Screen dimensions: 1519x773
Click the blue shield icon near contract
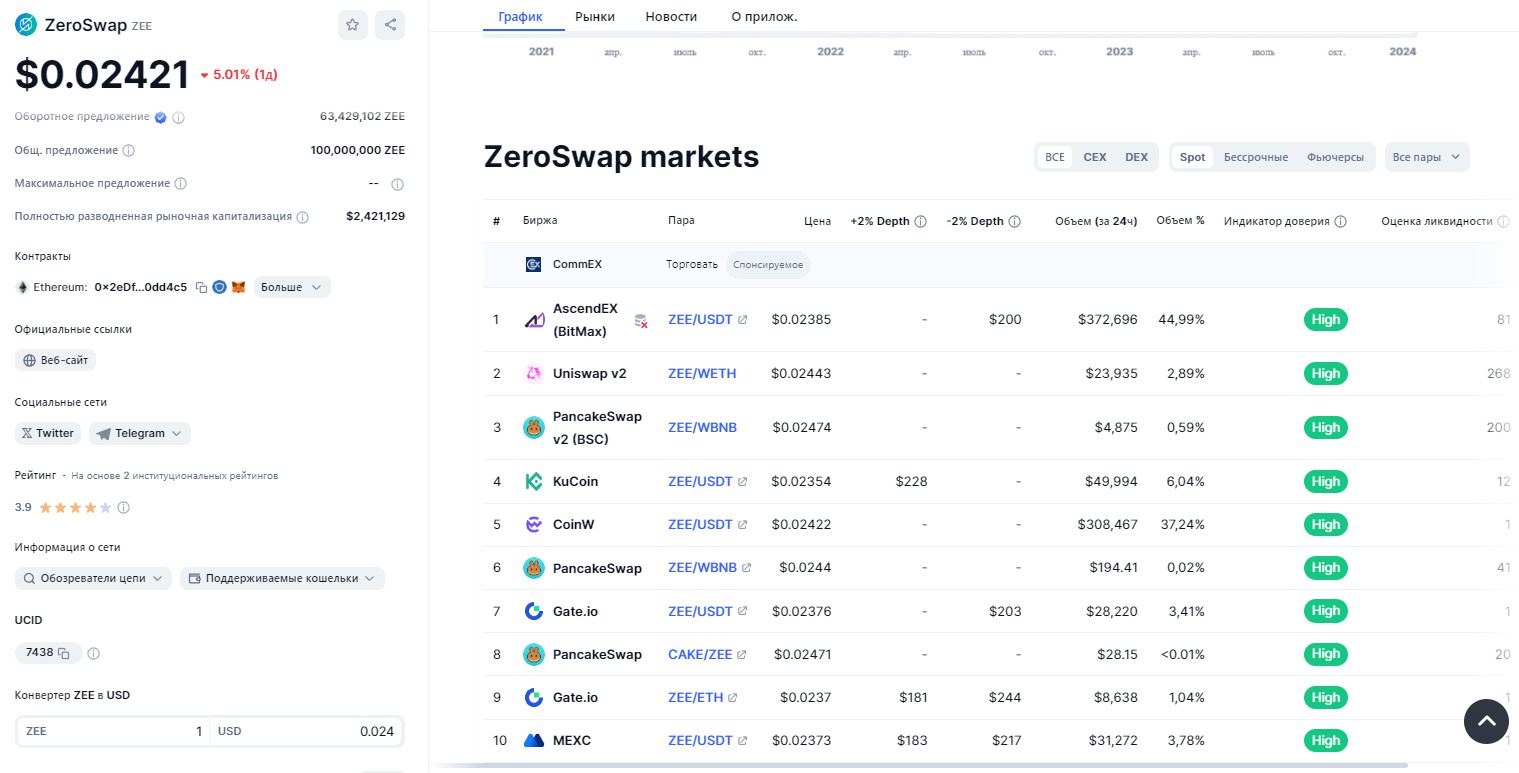point(220,287)
